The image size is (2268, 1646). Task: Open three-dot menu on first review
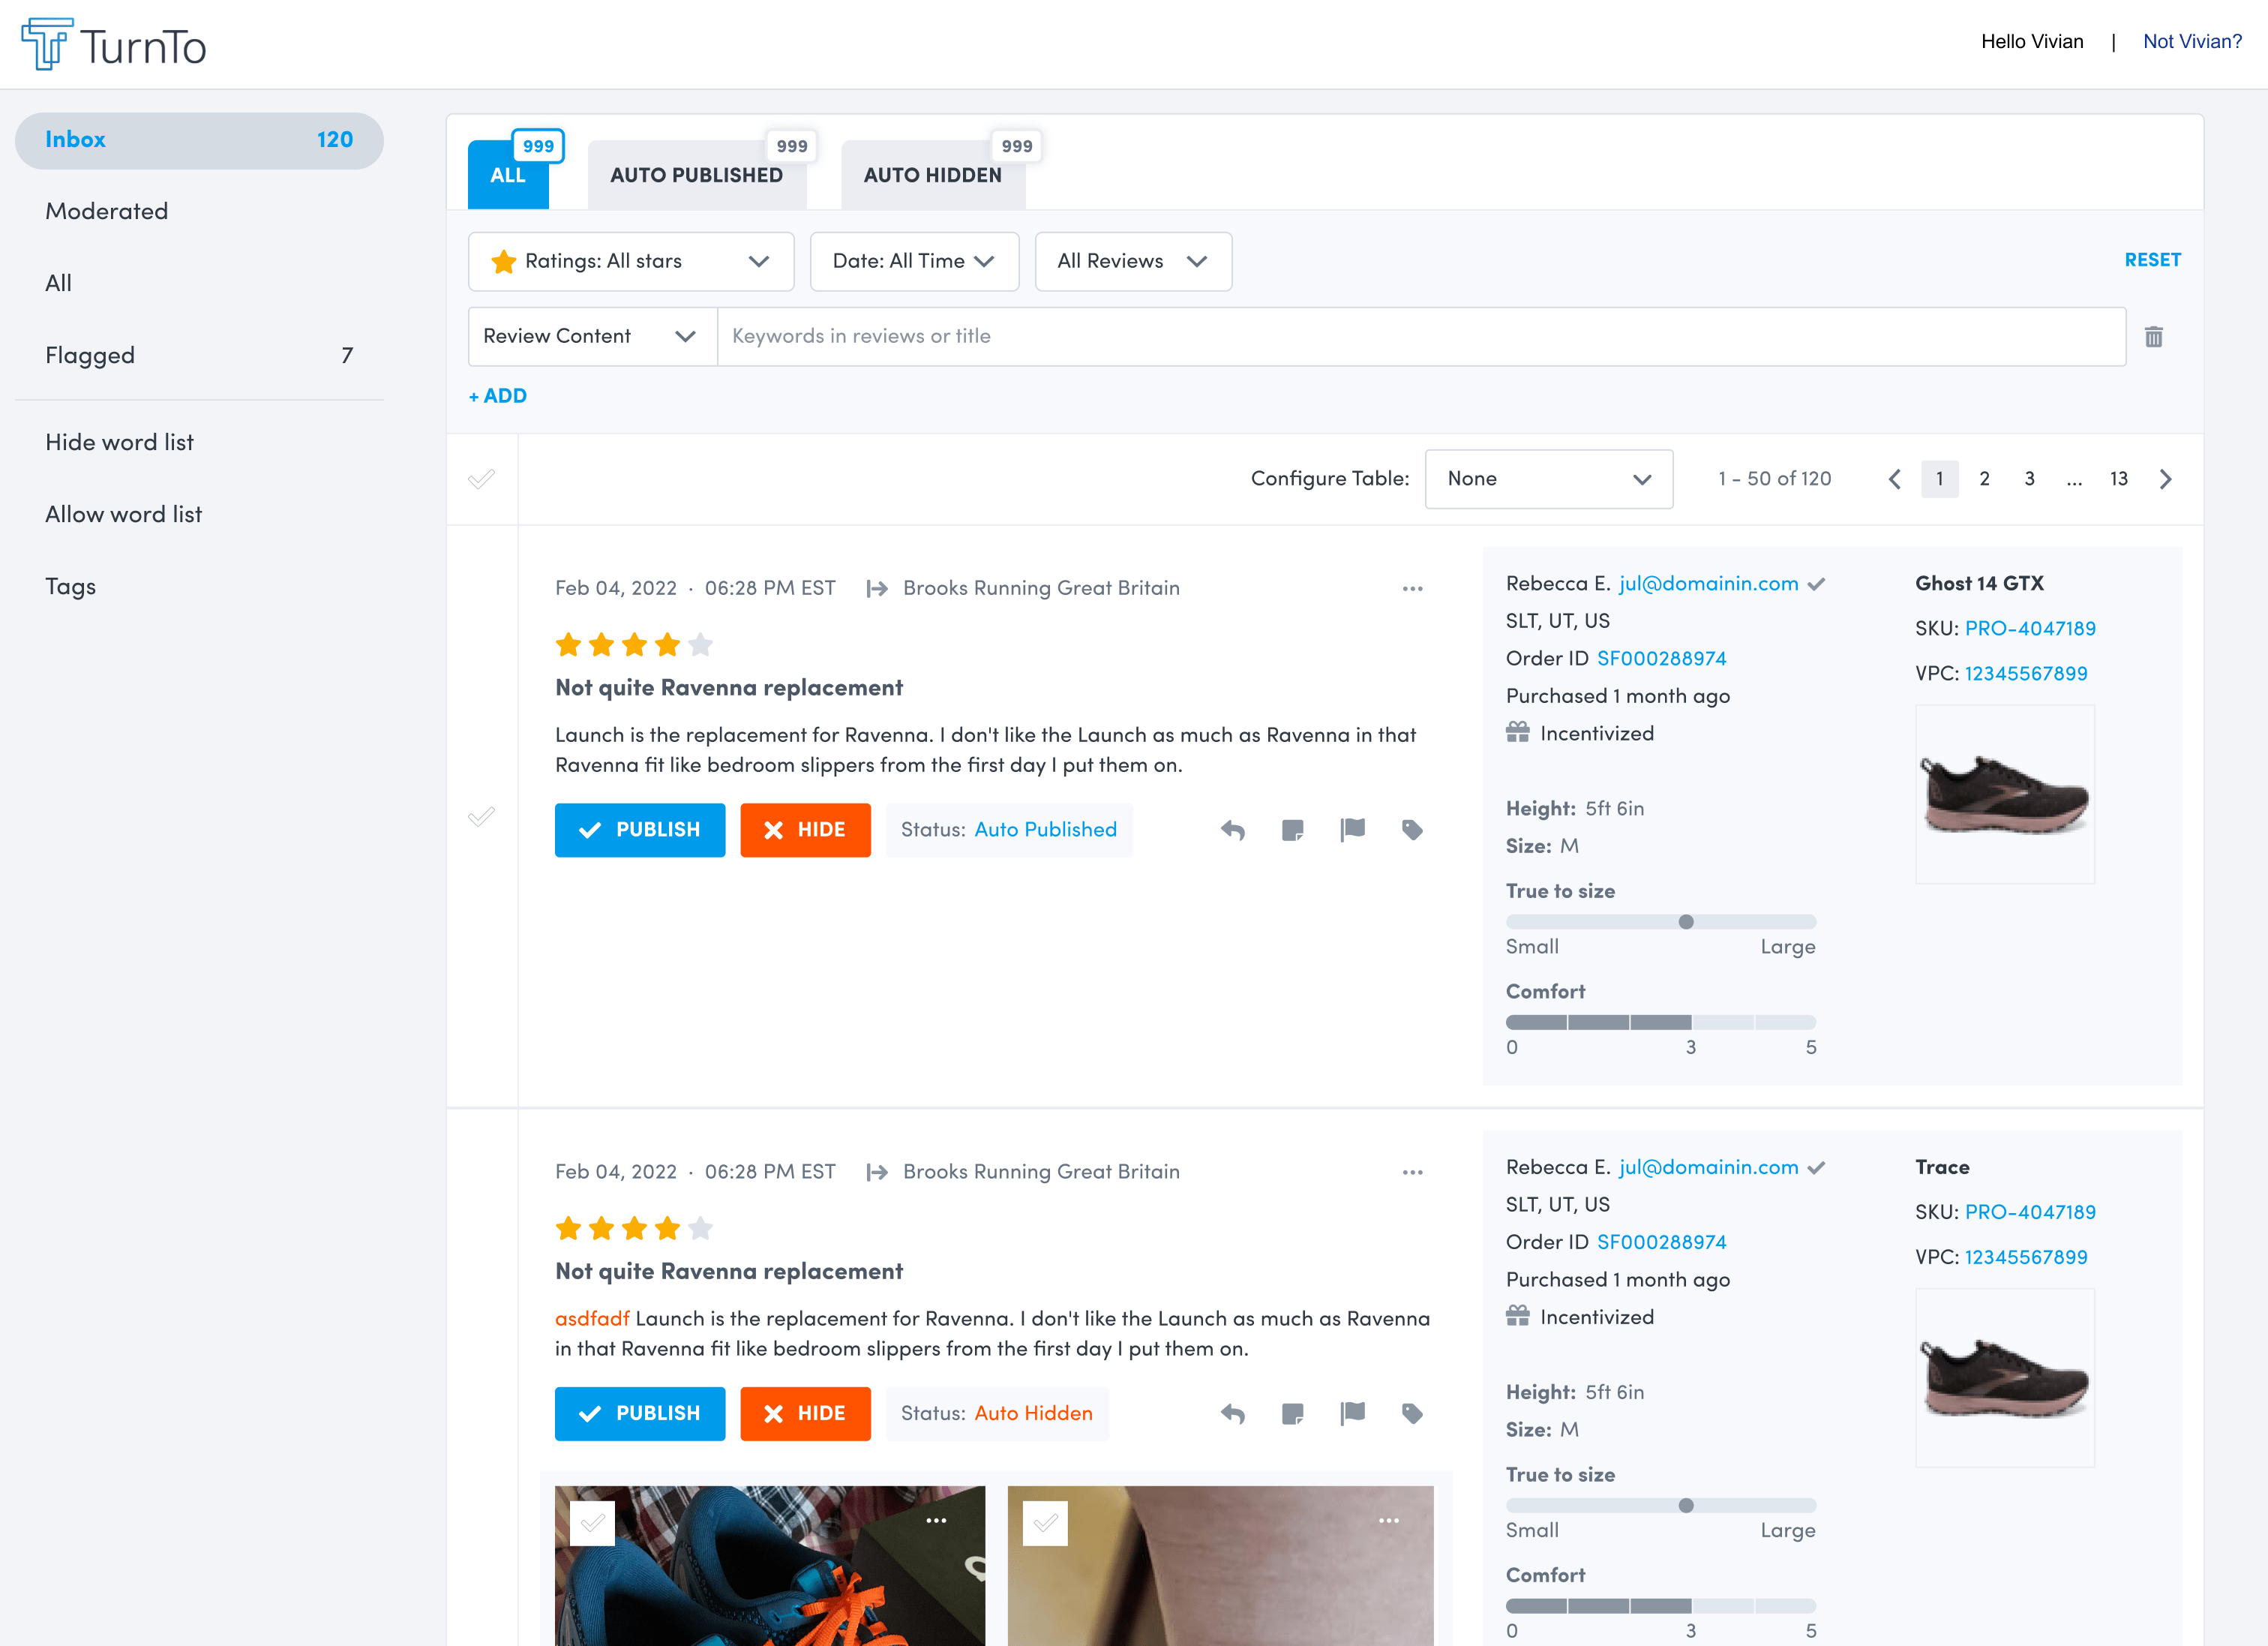(x=1412, y=588)
